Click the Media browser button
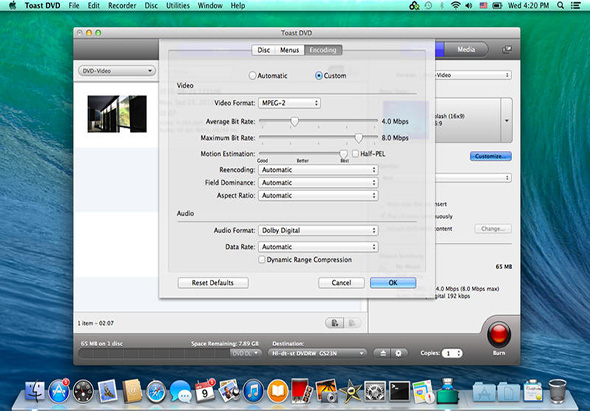Screen dimensions: 590x411 (x=466, y=49)
